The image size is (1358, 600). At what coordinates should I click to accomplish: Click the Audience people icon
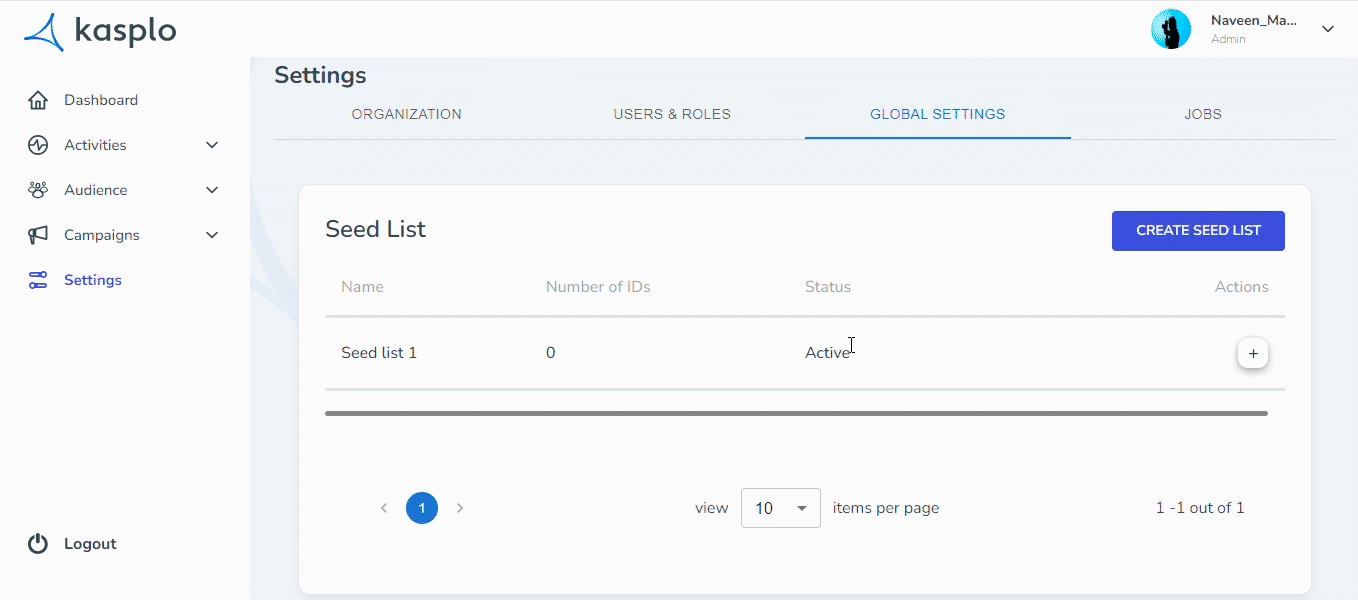click(38, 190)
